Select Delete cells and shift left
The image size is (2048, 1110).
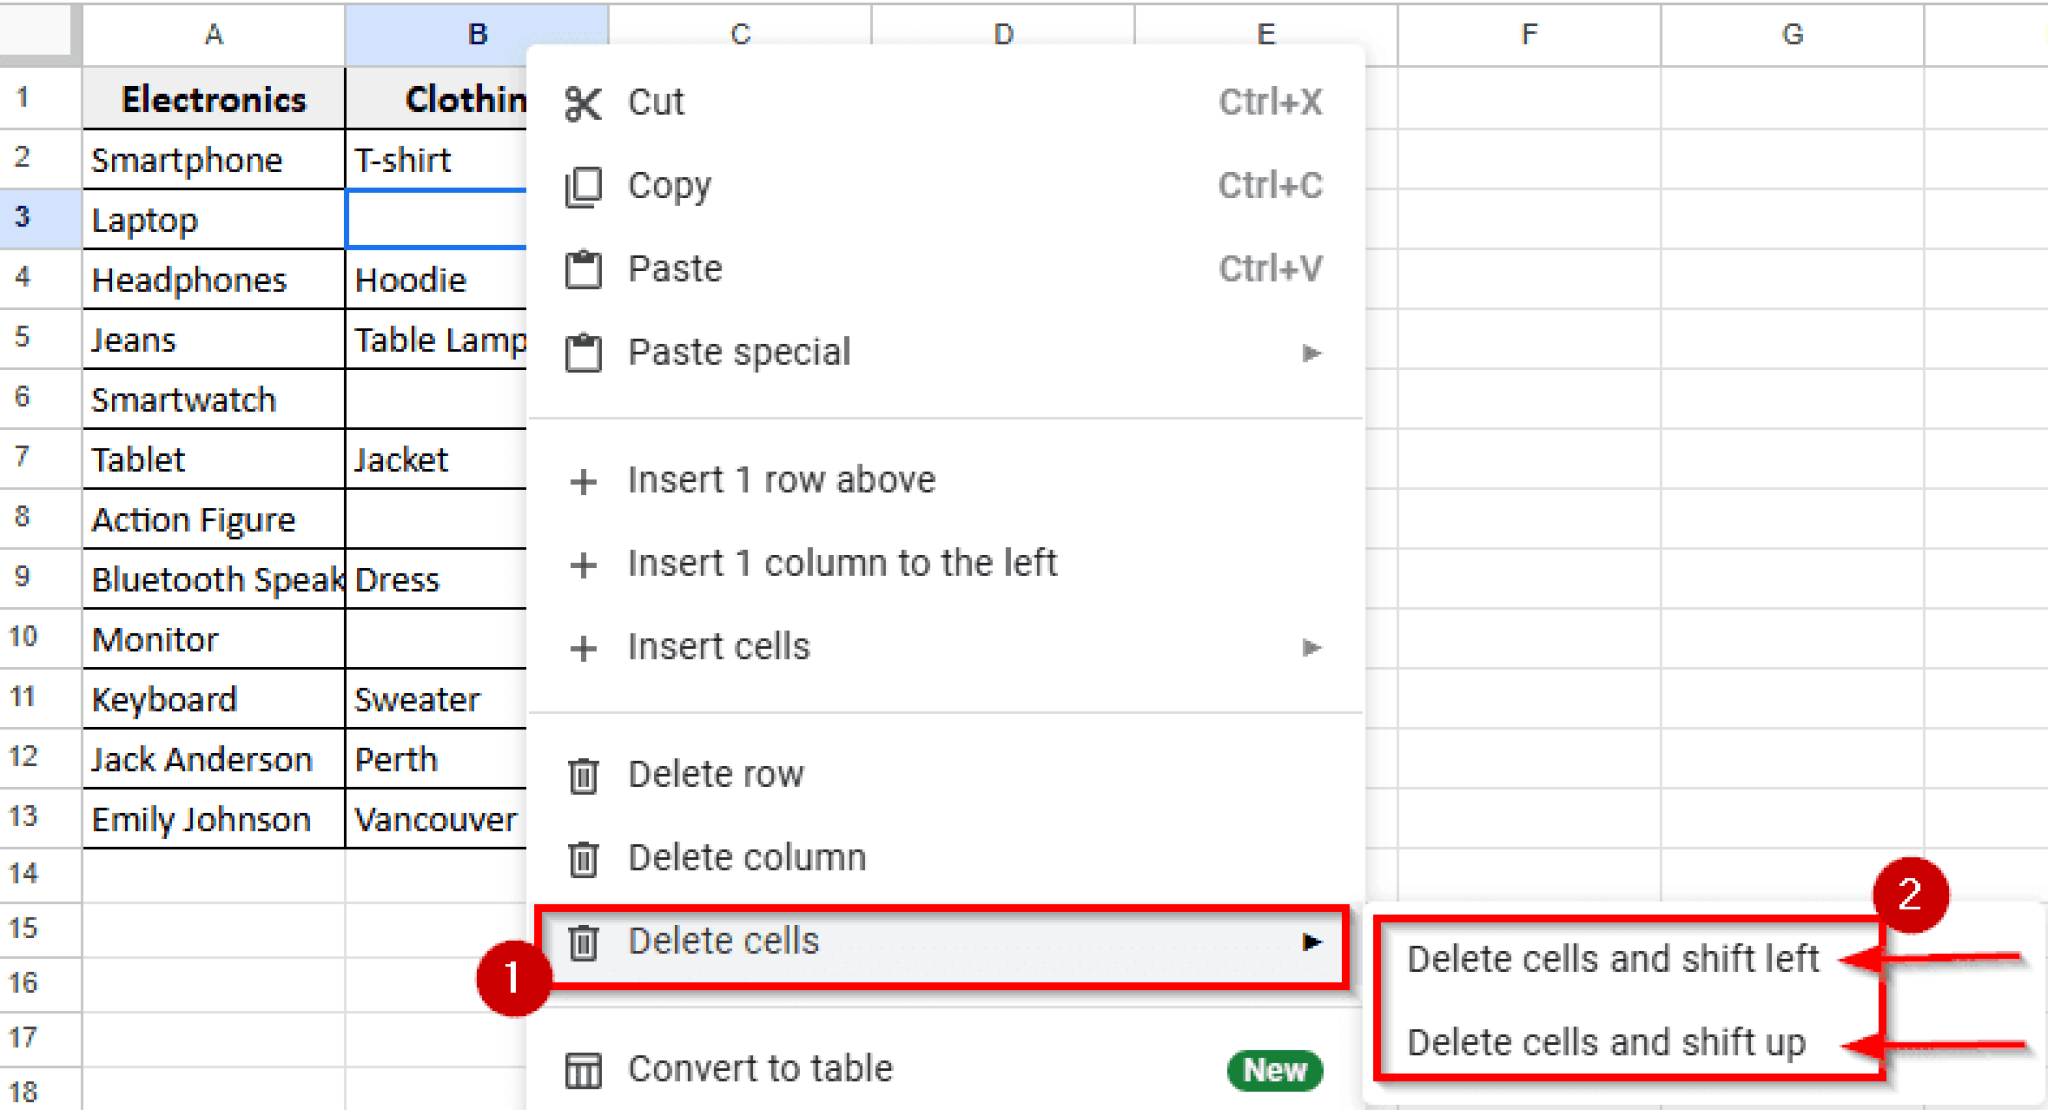1611,959
